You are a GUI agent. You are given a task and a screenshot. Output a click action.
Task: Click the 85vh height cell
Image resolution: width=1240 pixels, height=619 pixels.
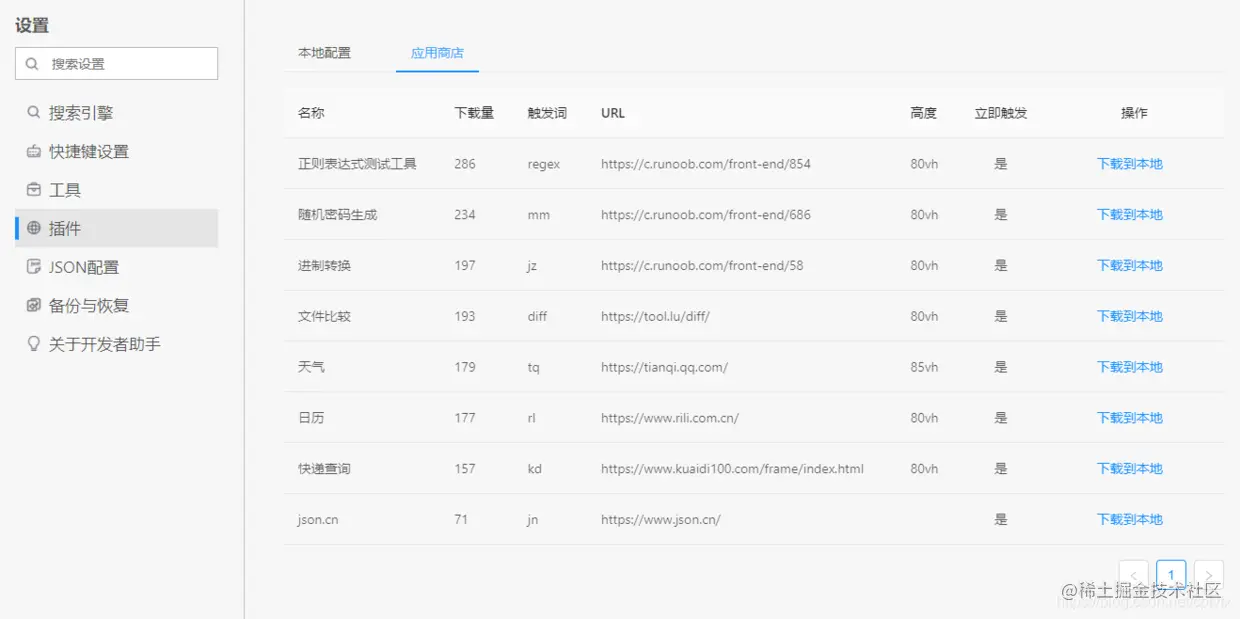(x=924, y=367)
